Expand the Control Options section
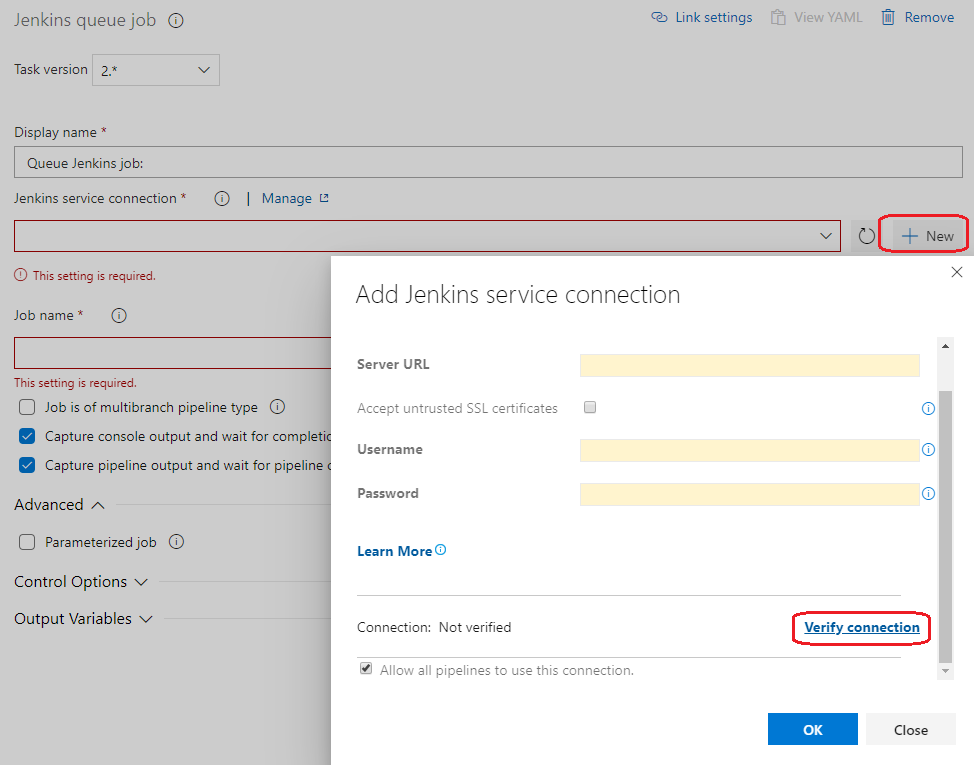 point(81,582)
